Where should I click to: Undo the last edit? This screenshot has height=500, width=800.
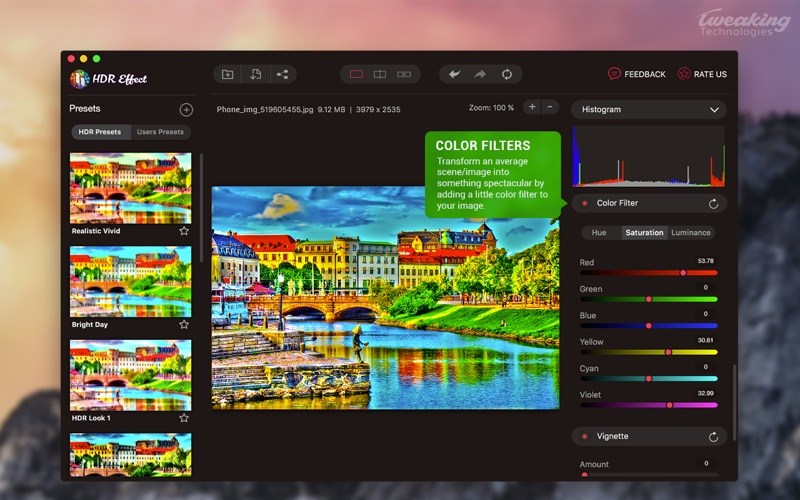point(455,74)
